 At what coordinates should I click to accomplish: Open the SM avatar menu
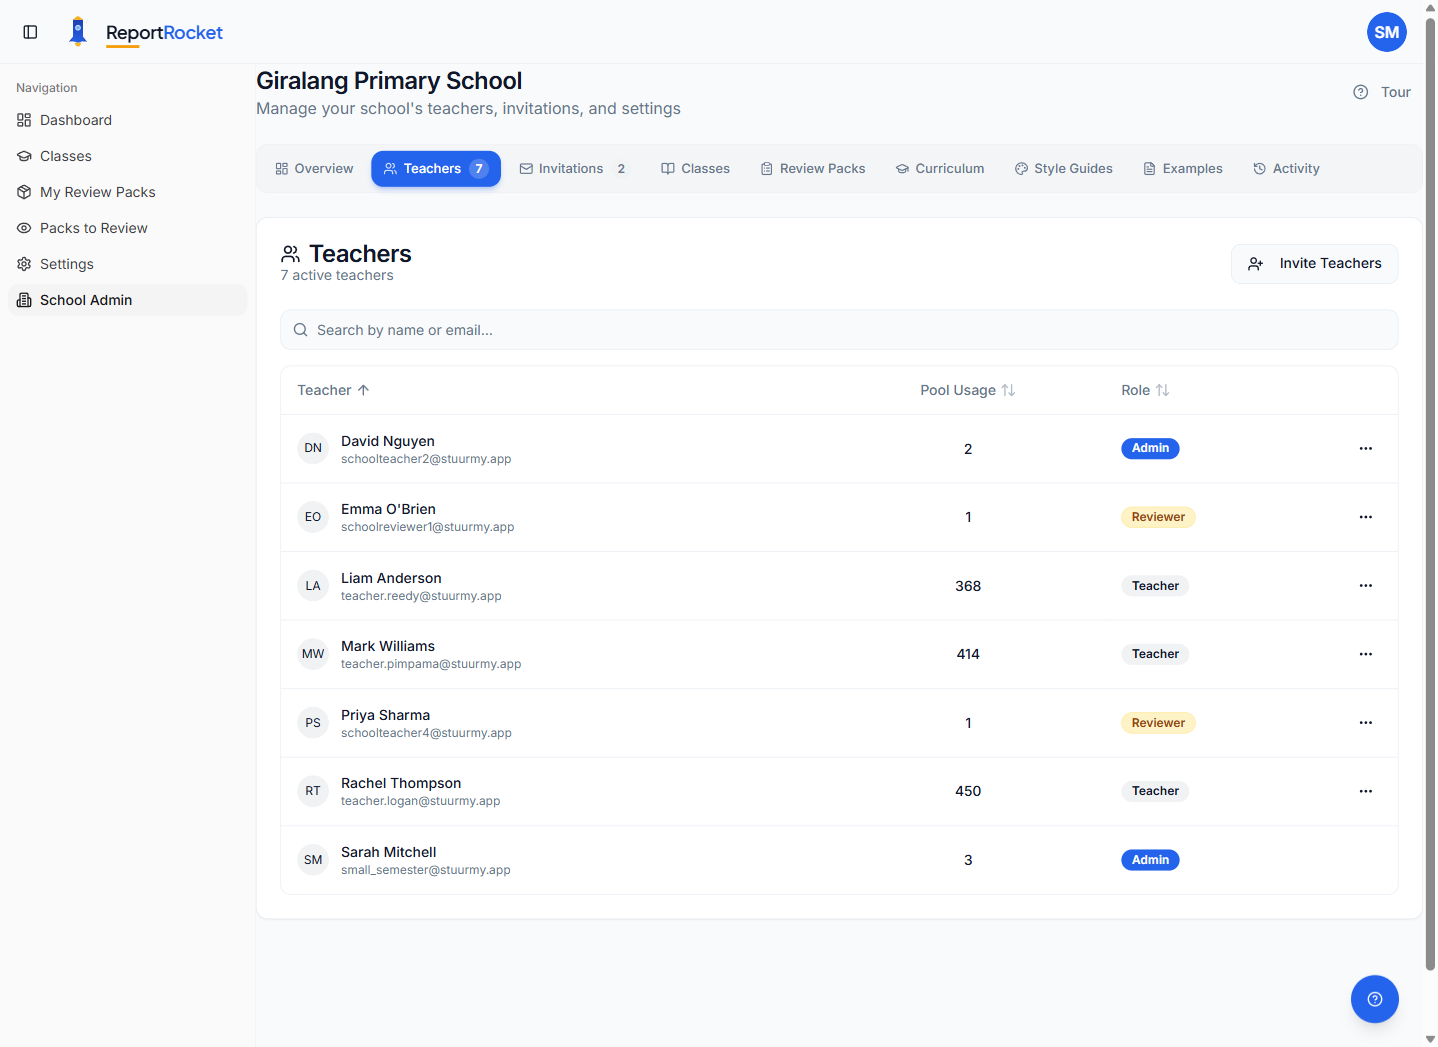tap(1387, 31)
